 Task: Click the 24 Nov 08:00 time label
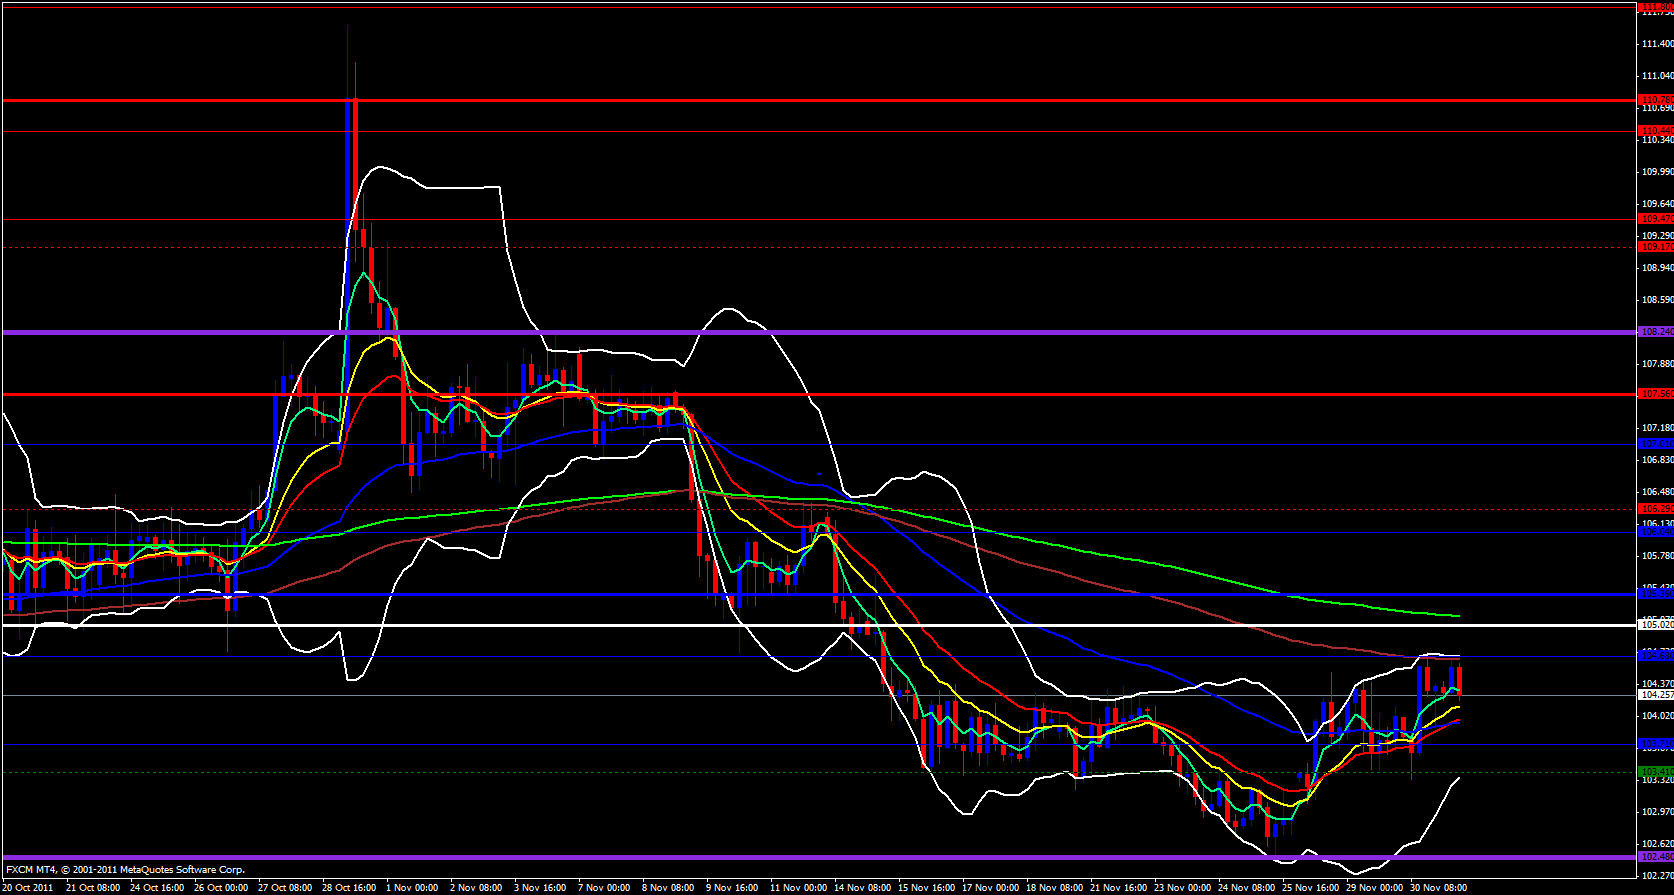tap(1246, 888)
